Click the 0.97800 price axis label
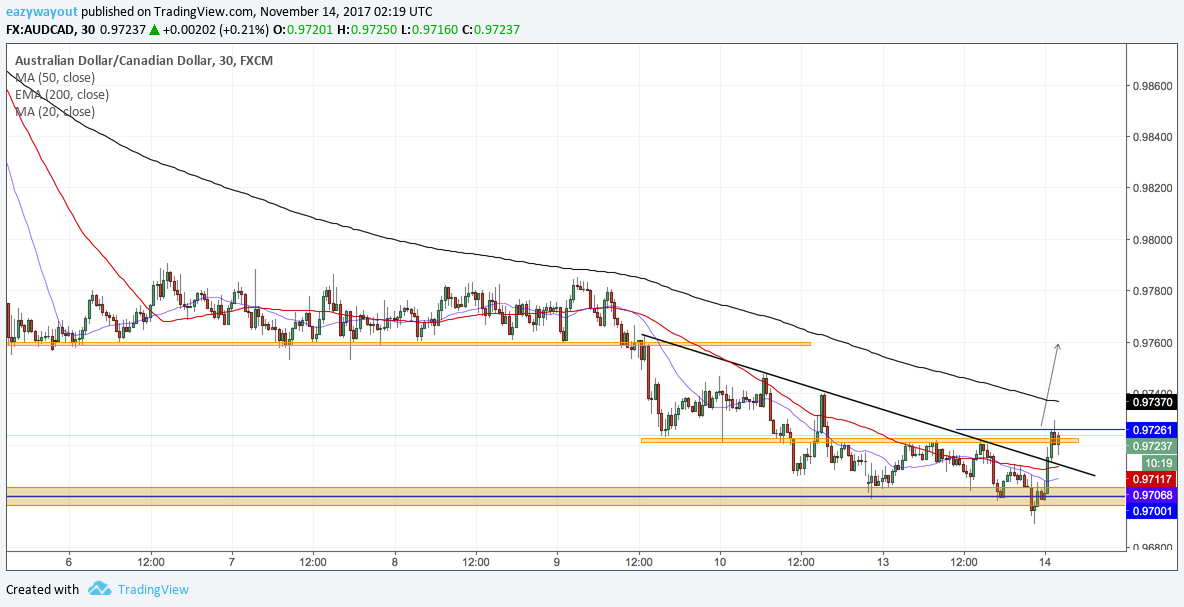The height and width of the screenshot is (607, 1184). [1152, 291]
